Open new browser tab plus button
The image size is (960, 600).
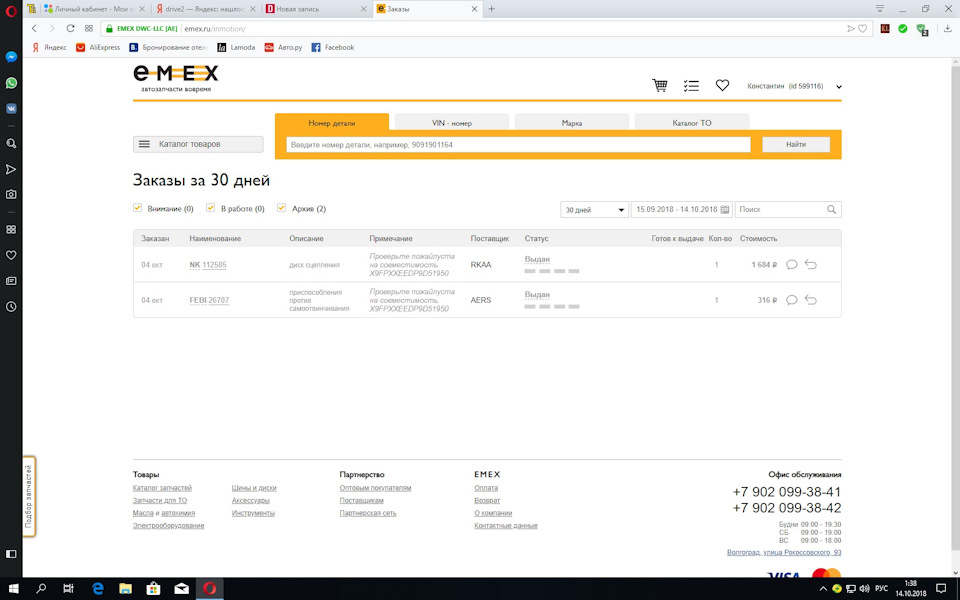tap(492, 9)
